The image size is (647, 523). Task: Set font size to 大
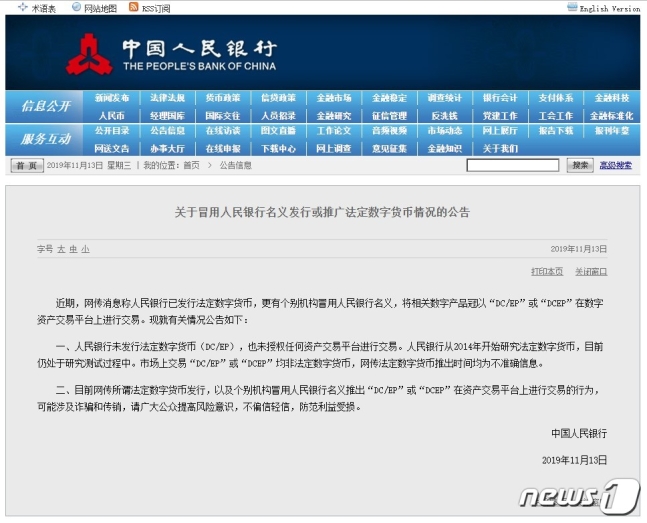pyautogui.click(x=61, y=249)
